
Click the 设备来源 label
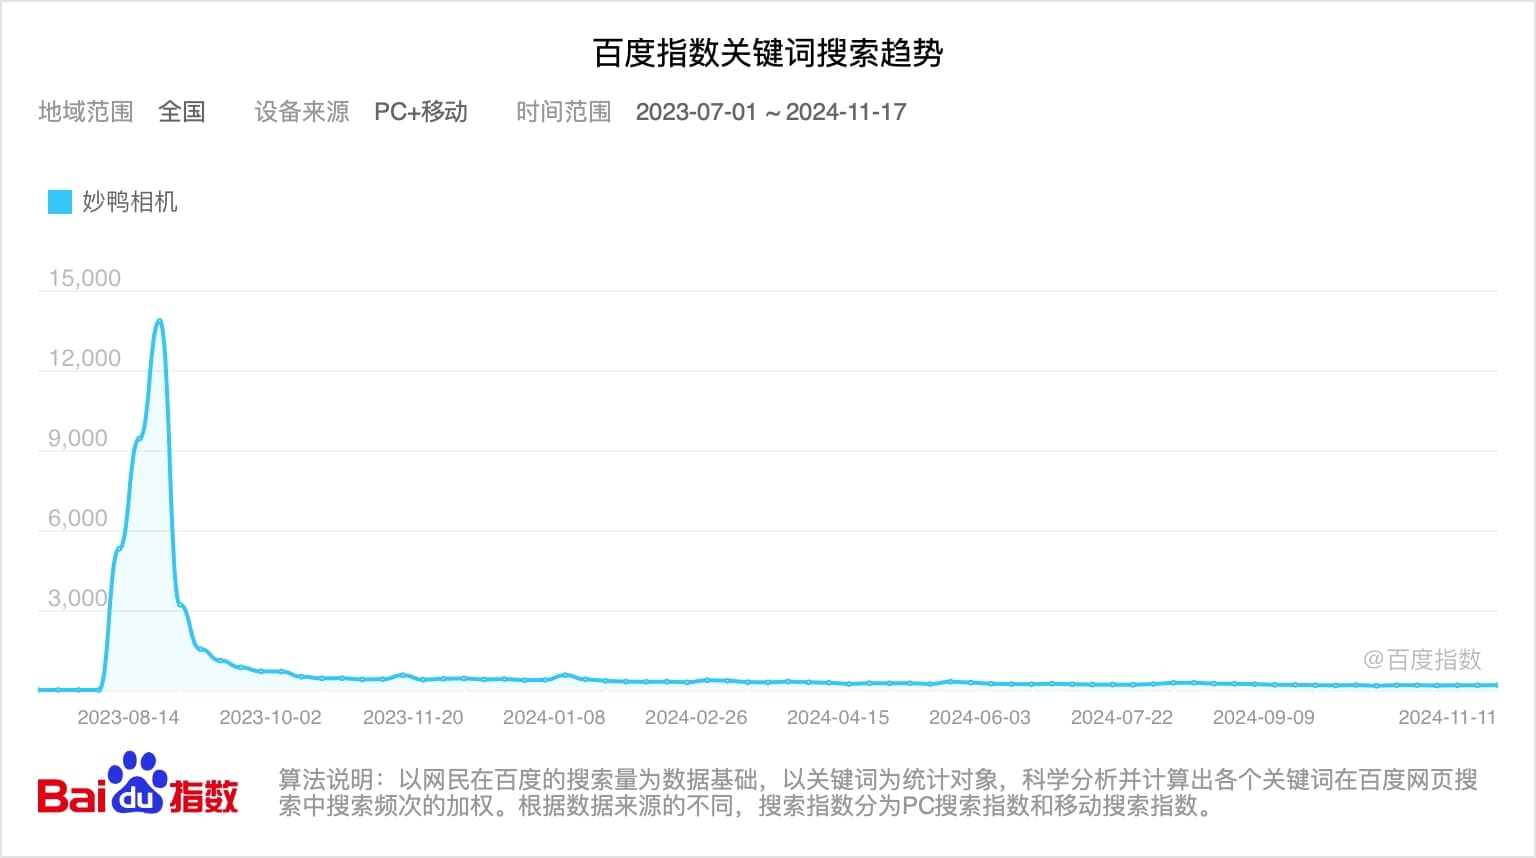[301, 112]
